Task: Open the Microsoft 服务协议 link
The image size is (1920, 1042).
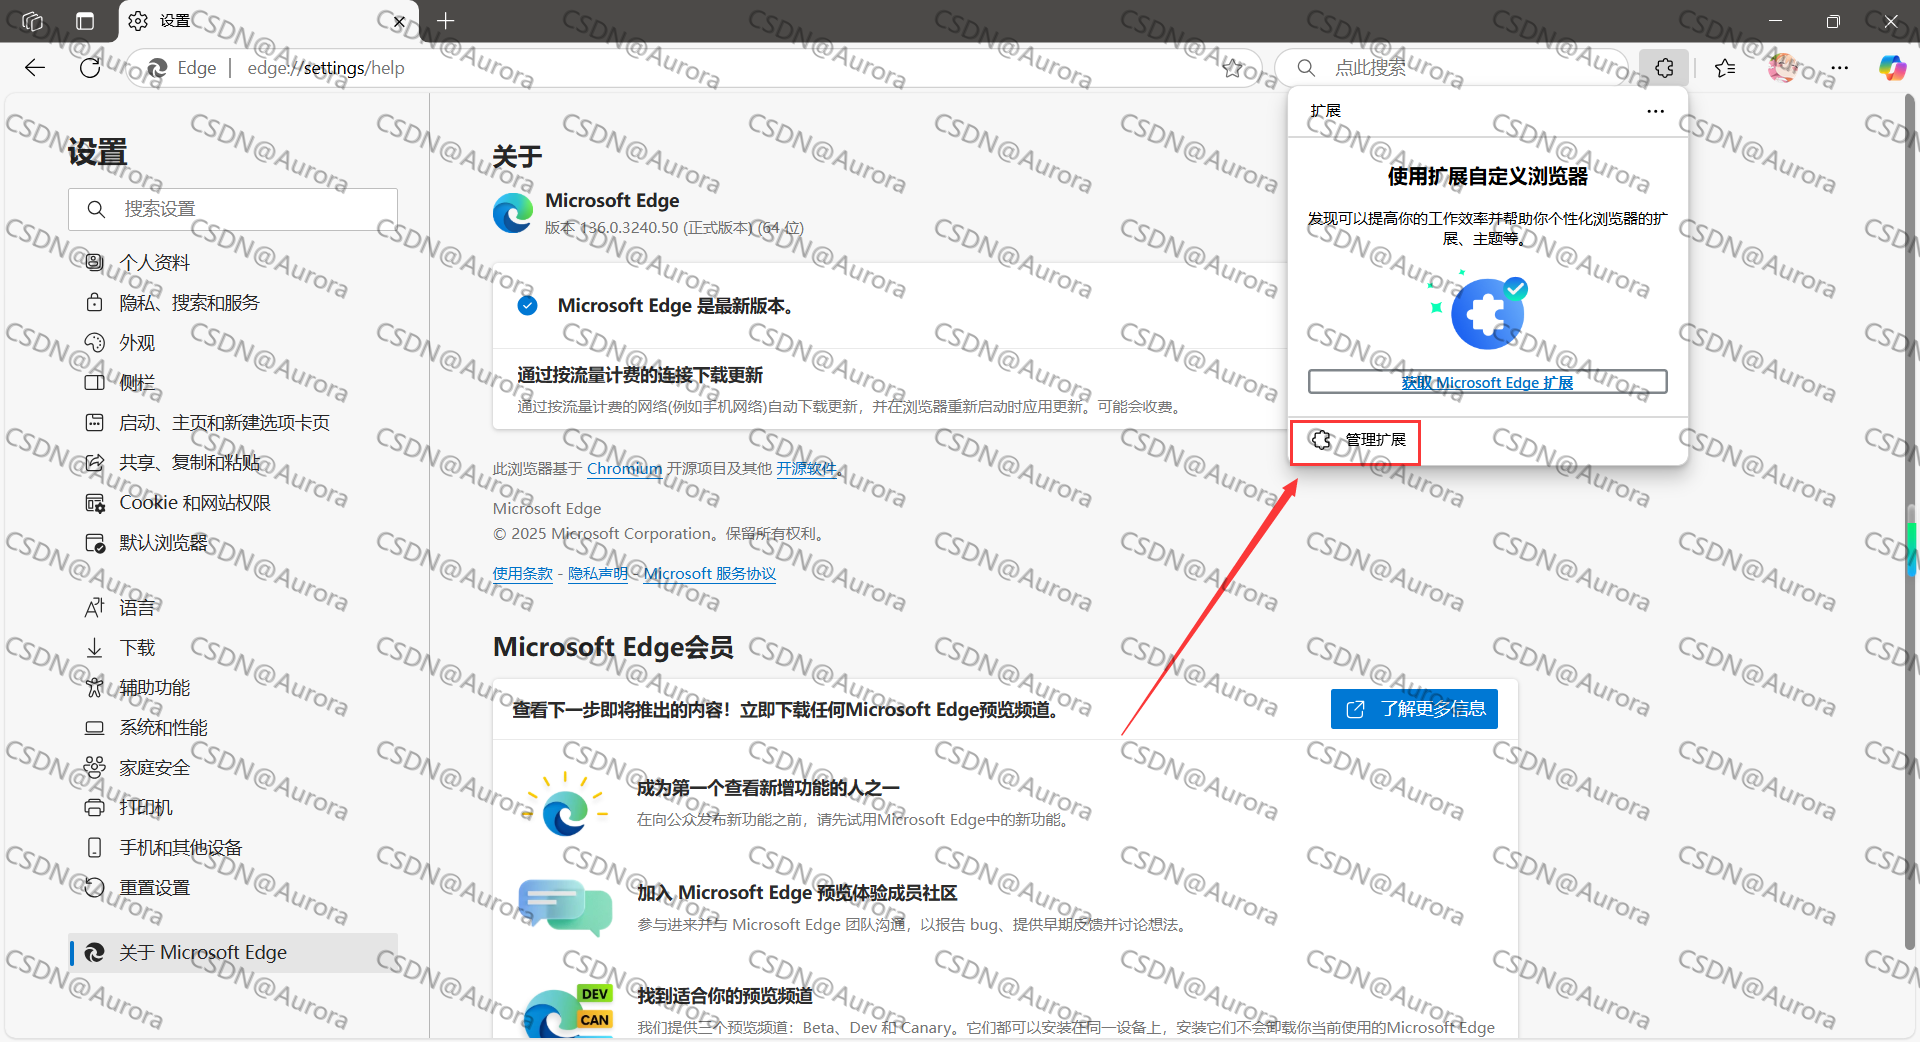Action: (710, 574)
